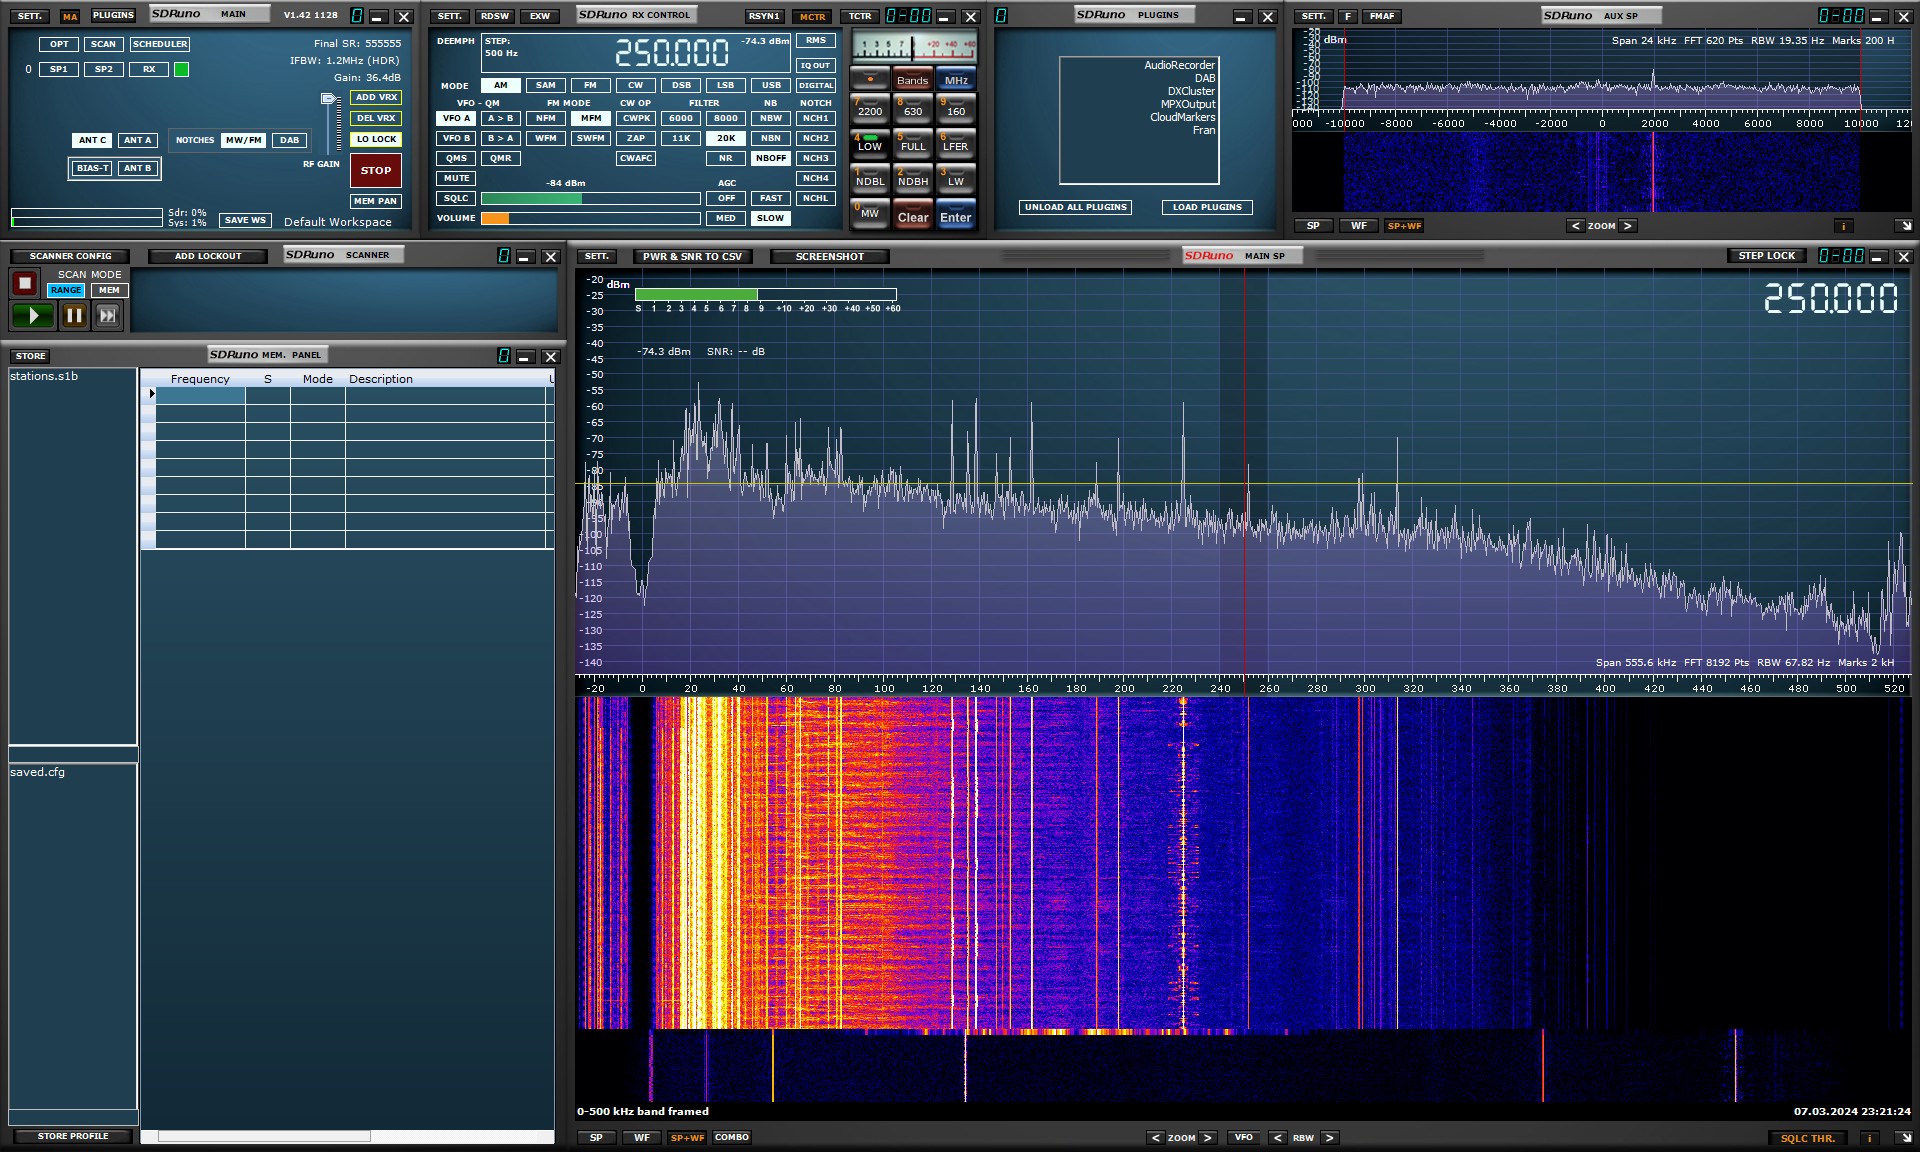
Task: Click the memory panel horizontal scrollbar
Action: pos(264,1136)
